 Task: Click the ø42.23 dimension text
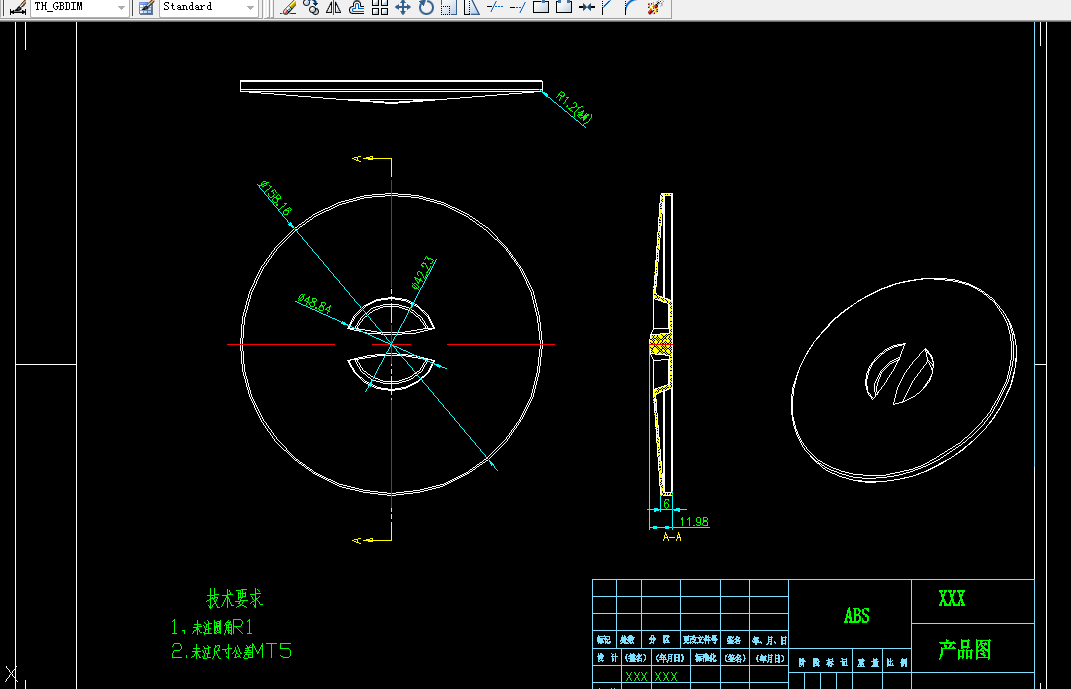point(423,273)
